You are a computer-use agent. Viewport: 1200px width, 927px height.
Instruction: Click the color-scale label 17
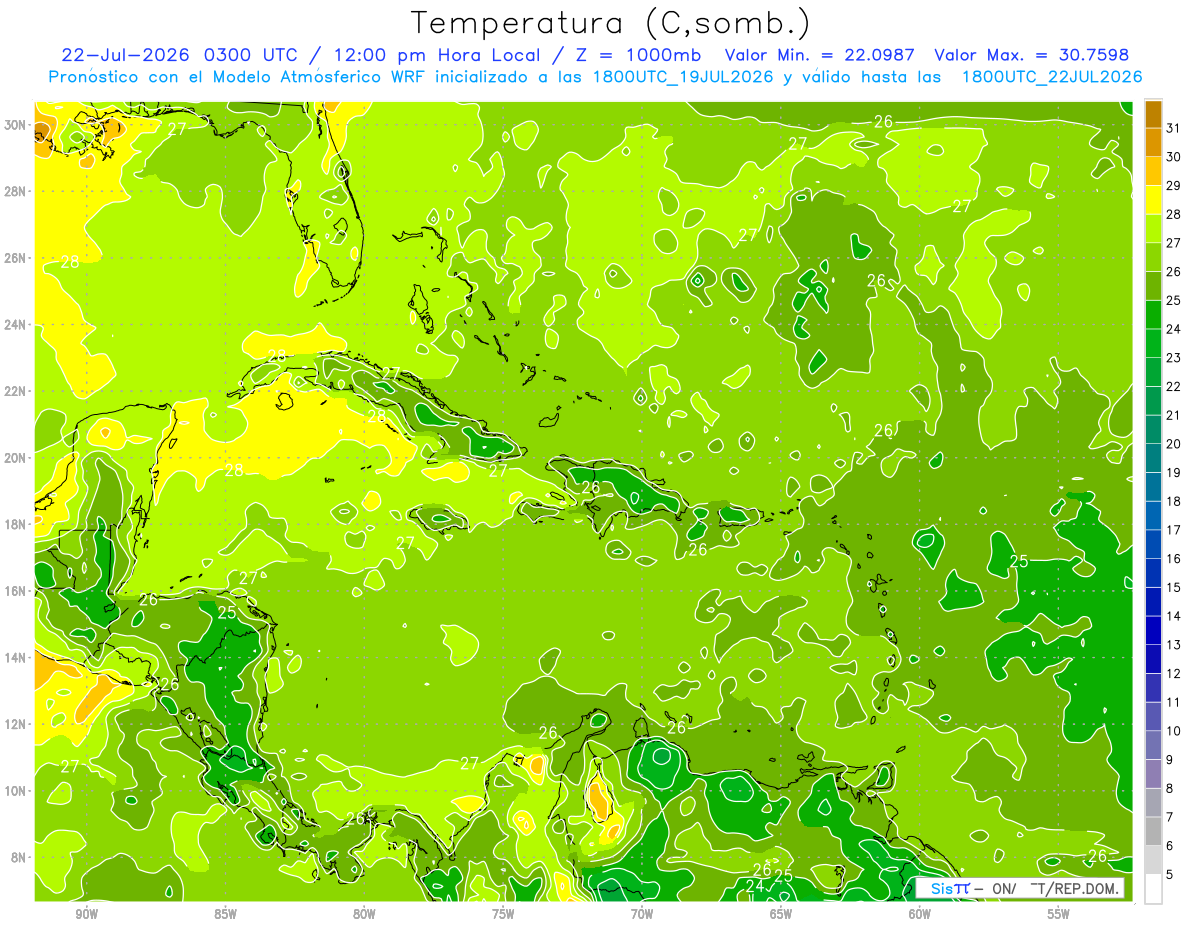pos(1174,530)
